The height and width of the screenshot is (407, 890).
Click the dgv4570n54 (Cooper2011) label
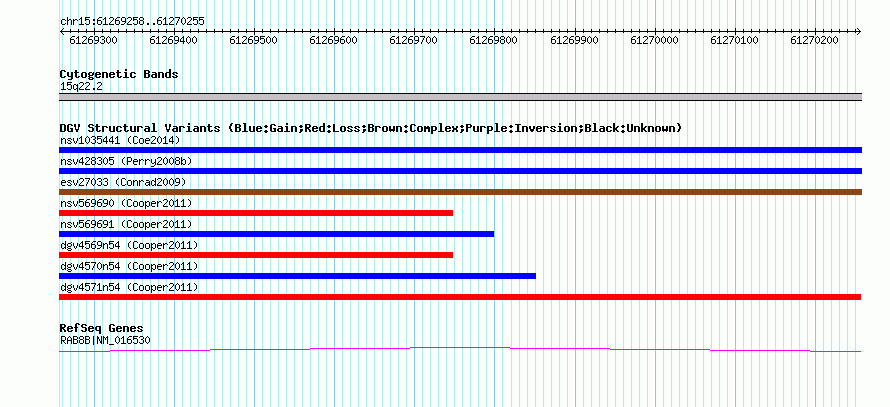point(129,266)
